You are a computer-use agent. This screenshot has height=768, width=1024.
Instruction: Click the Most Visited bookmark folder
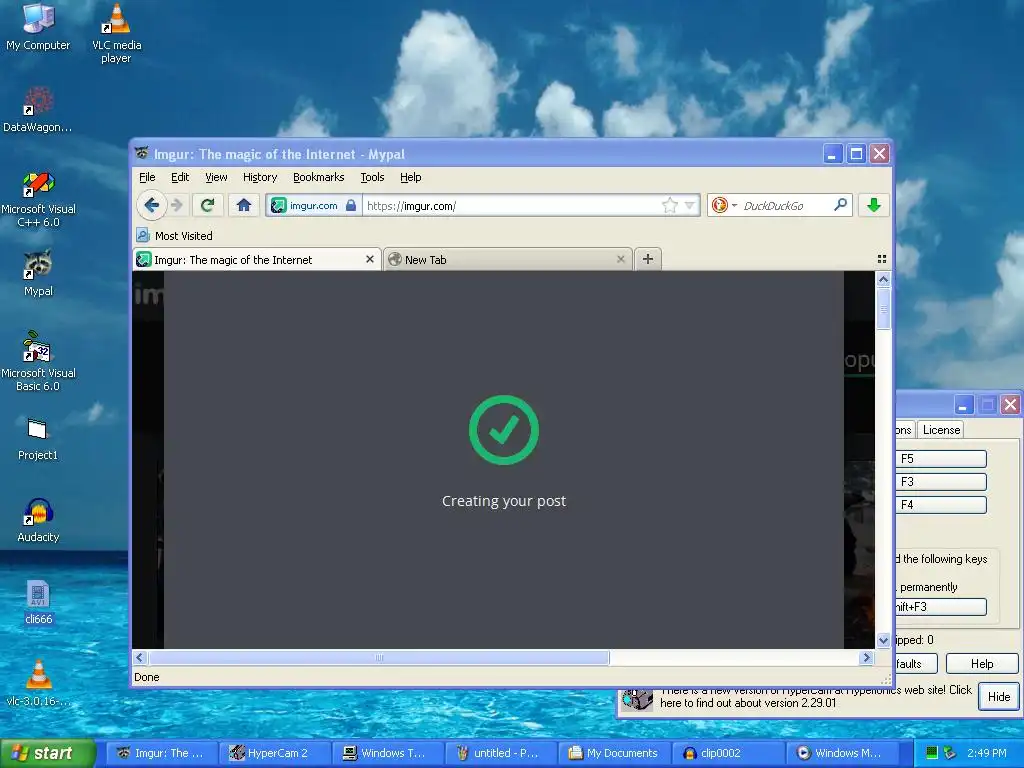[174, 236]
